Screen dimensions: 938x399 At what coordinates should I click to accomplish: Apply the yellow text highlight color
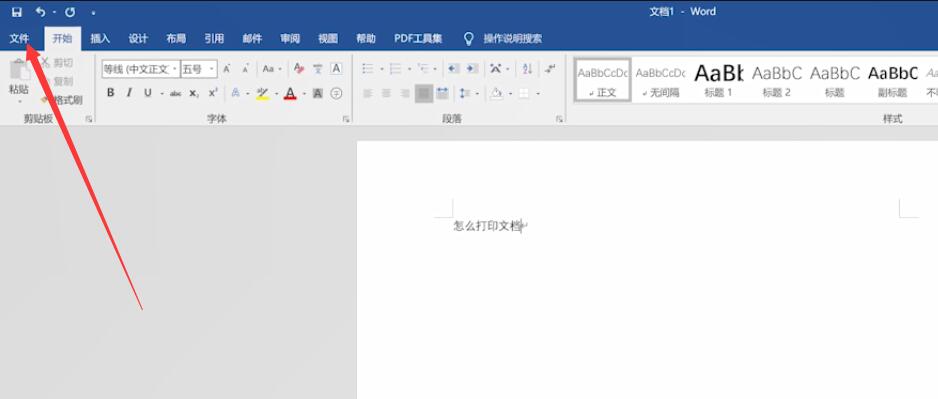coord(262,93)
